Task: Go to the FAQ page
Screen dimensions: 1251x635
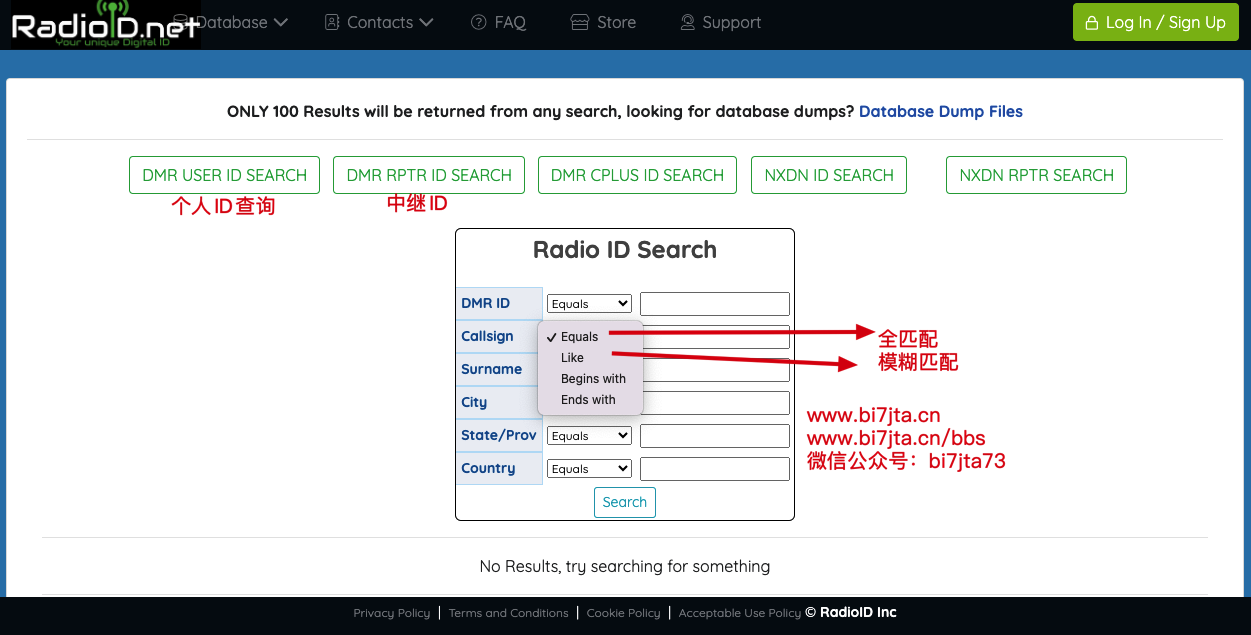Action: (x=498, y=22)
